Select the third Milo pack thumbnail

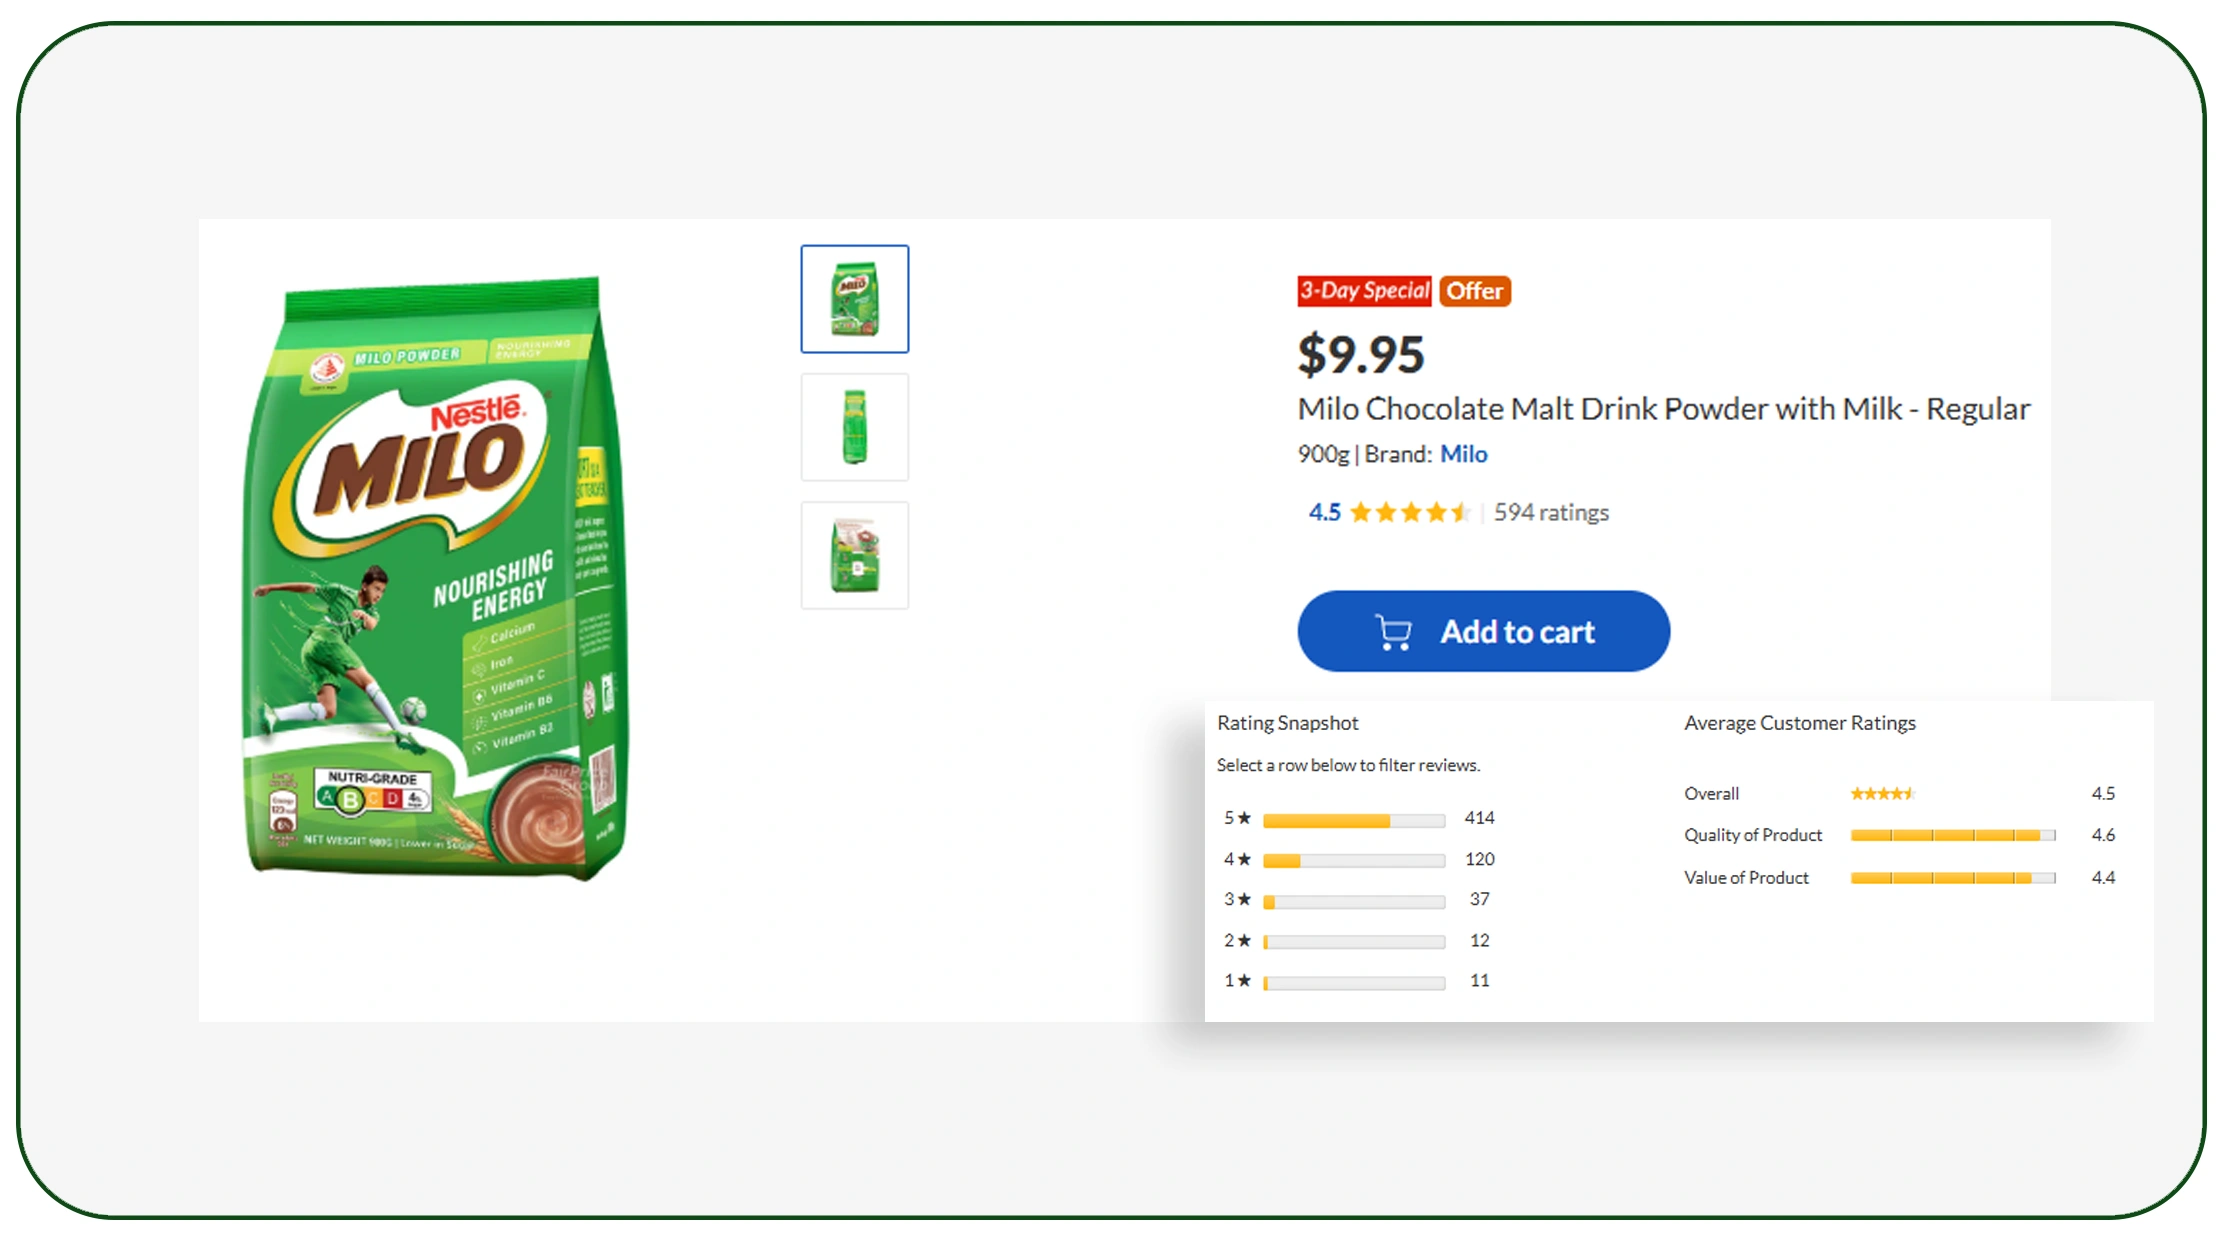855,556
